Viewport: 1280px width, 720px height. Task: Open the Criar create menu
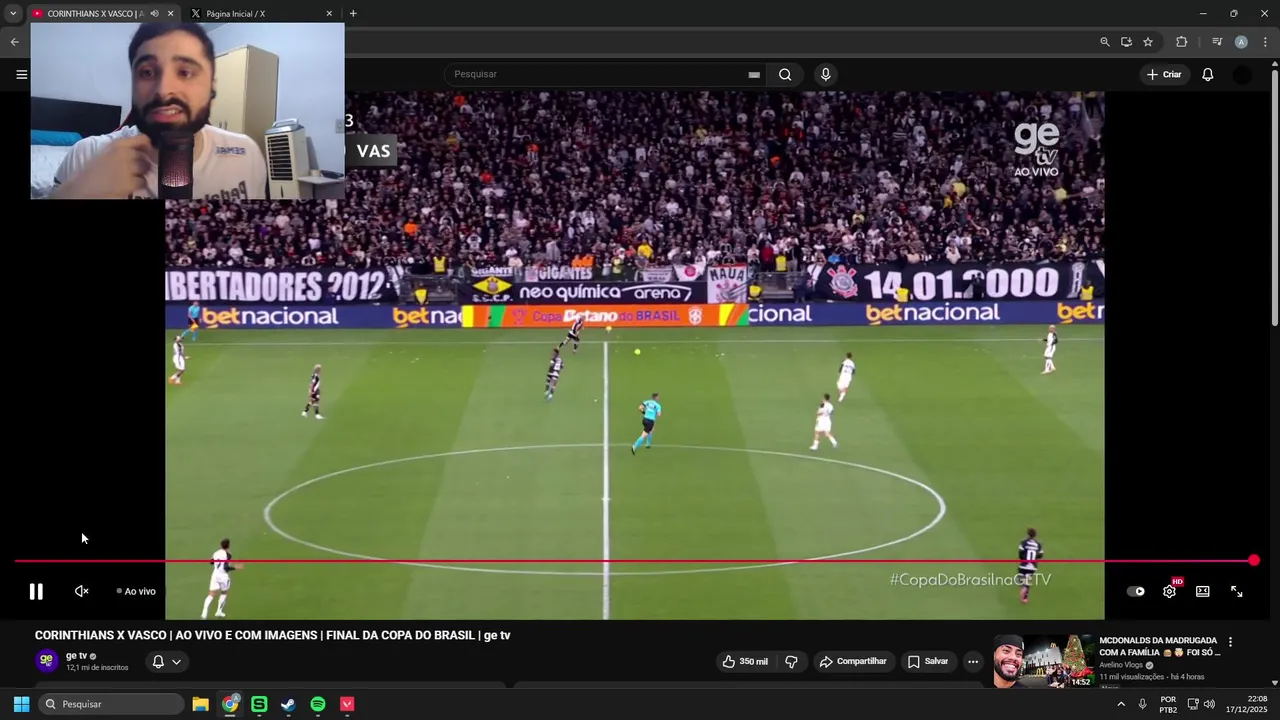click(1164, 74)
